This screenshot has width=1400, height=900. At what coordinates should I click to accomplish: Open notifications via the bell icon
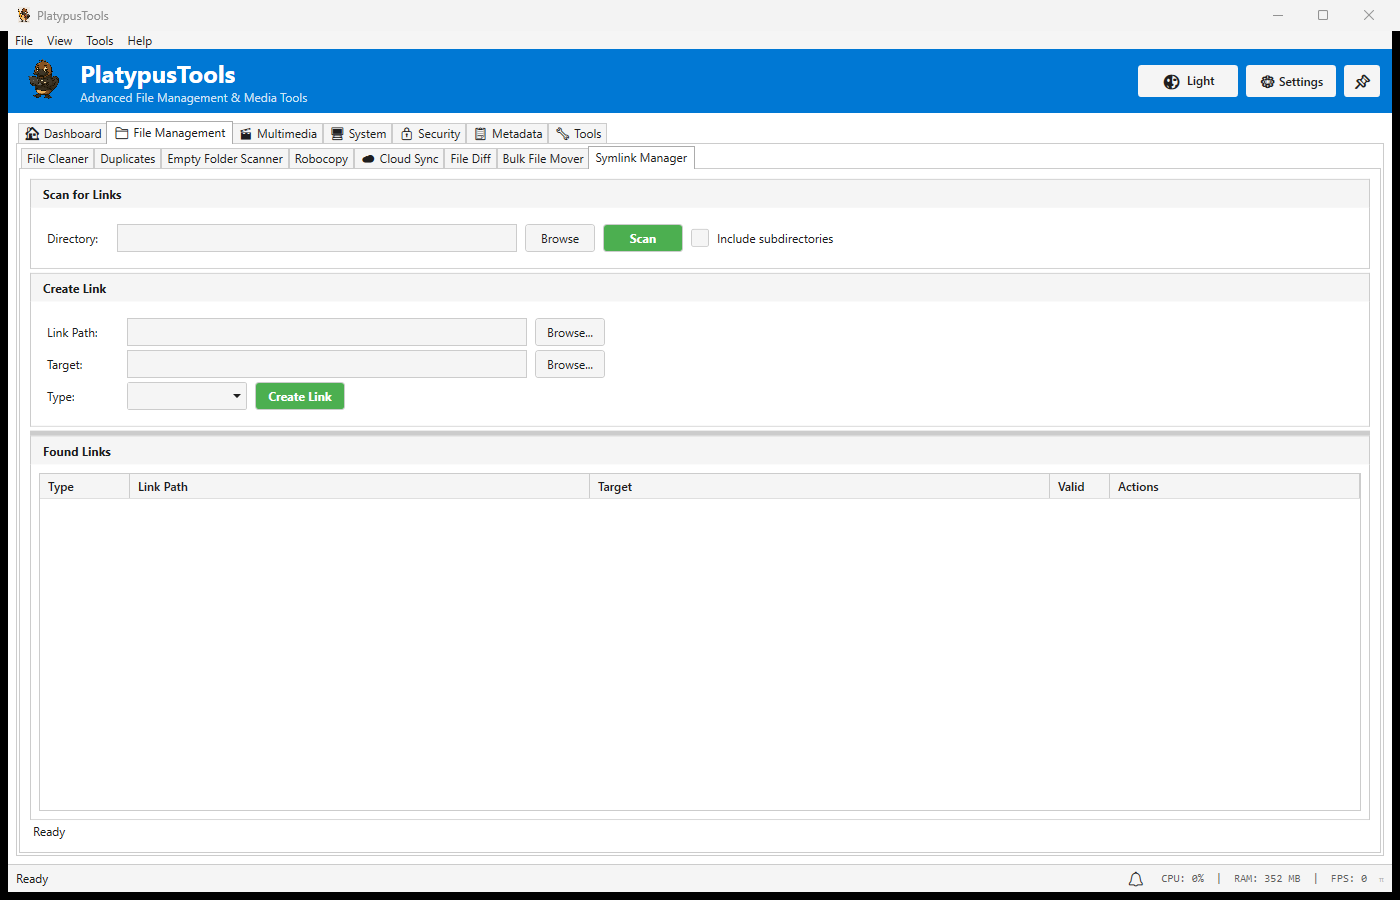[x=1135, y=878]
